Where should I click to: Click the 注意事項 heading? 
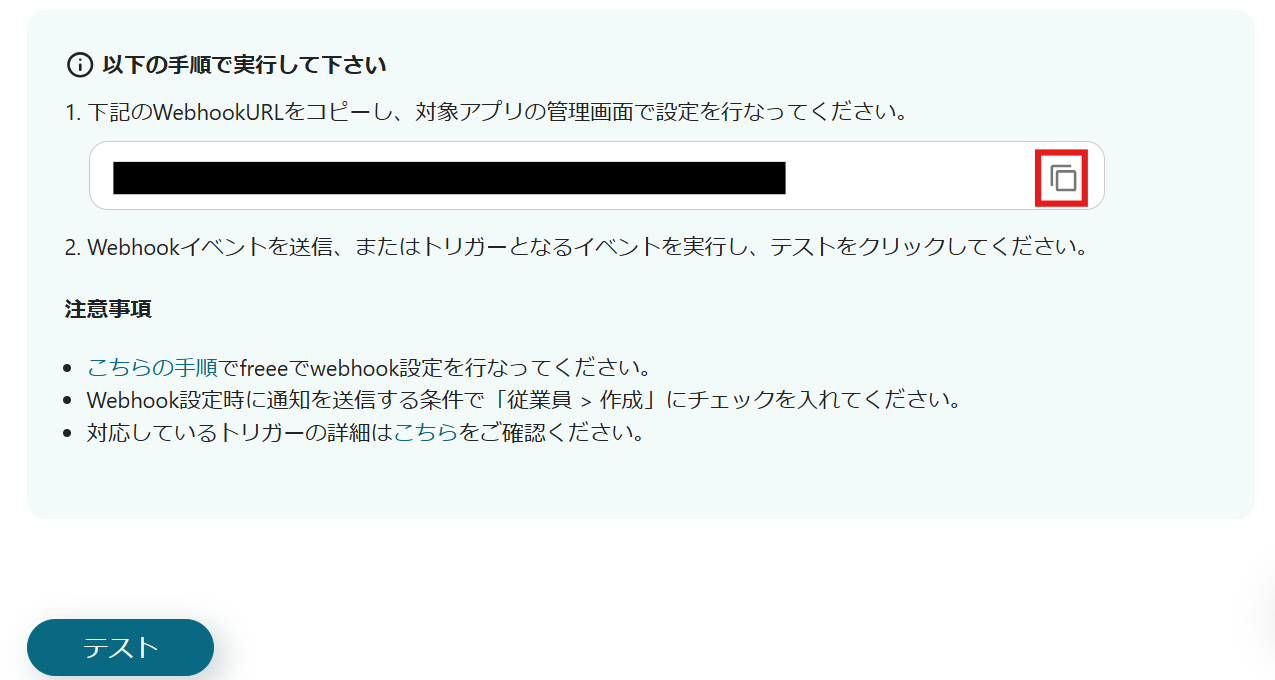tap(108, 309)
